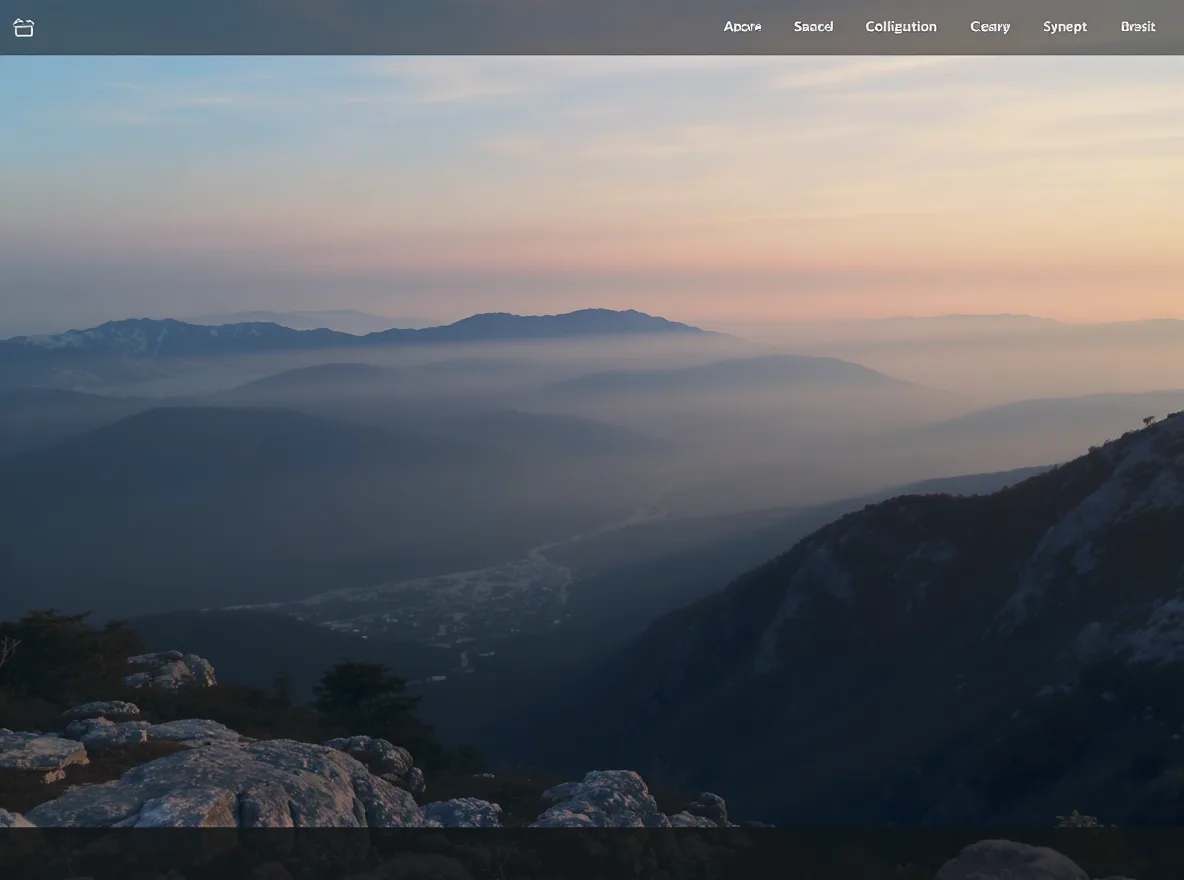Open the Ceary nav link
The width and height of the screenshot is (1184, 880).
click(990, 26)
